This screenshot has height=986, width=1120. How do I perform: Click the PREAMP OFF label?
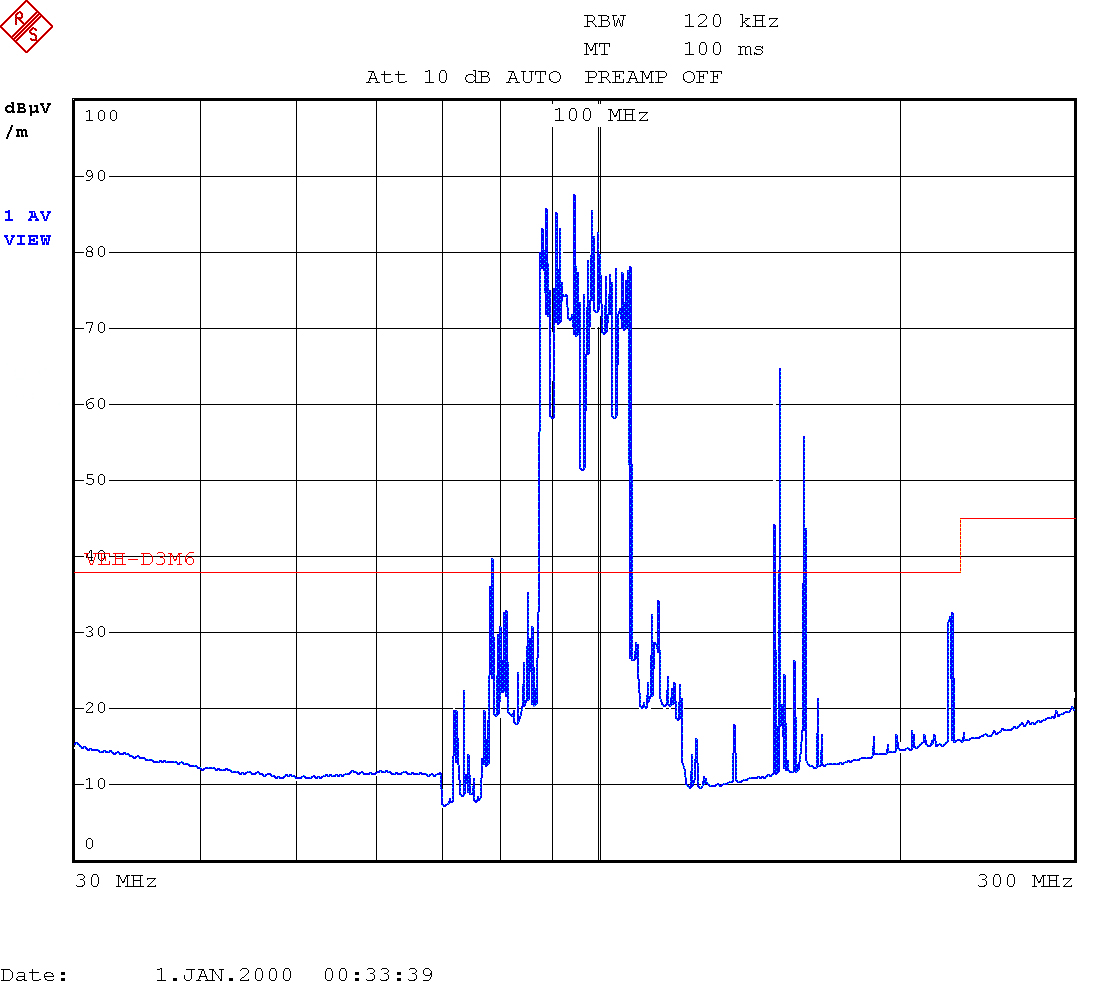(653, 77)
